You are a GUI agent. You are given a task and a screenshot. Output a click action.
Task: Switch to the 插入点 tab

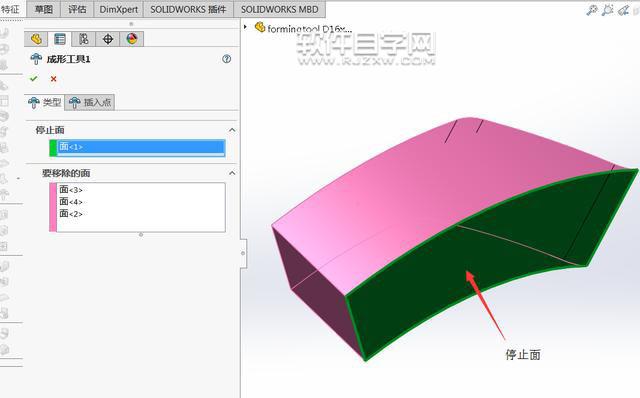[90, 102]
